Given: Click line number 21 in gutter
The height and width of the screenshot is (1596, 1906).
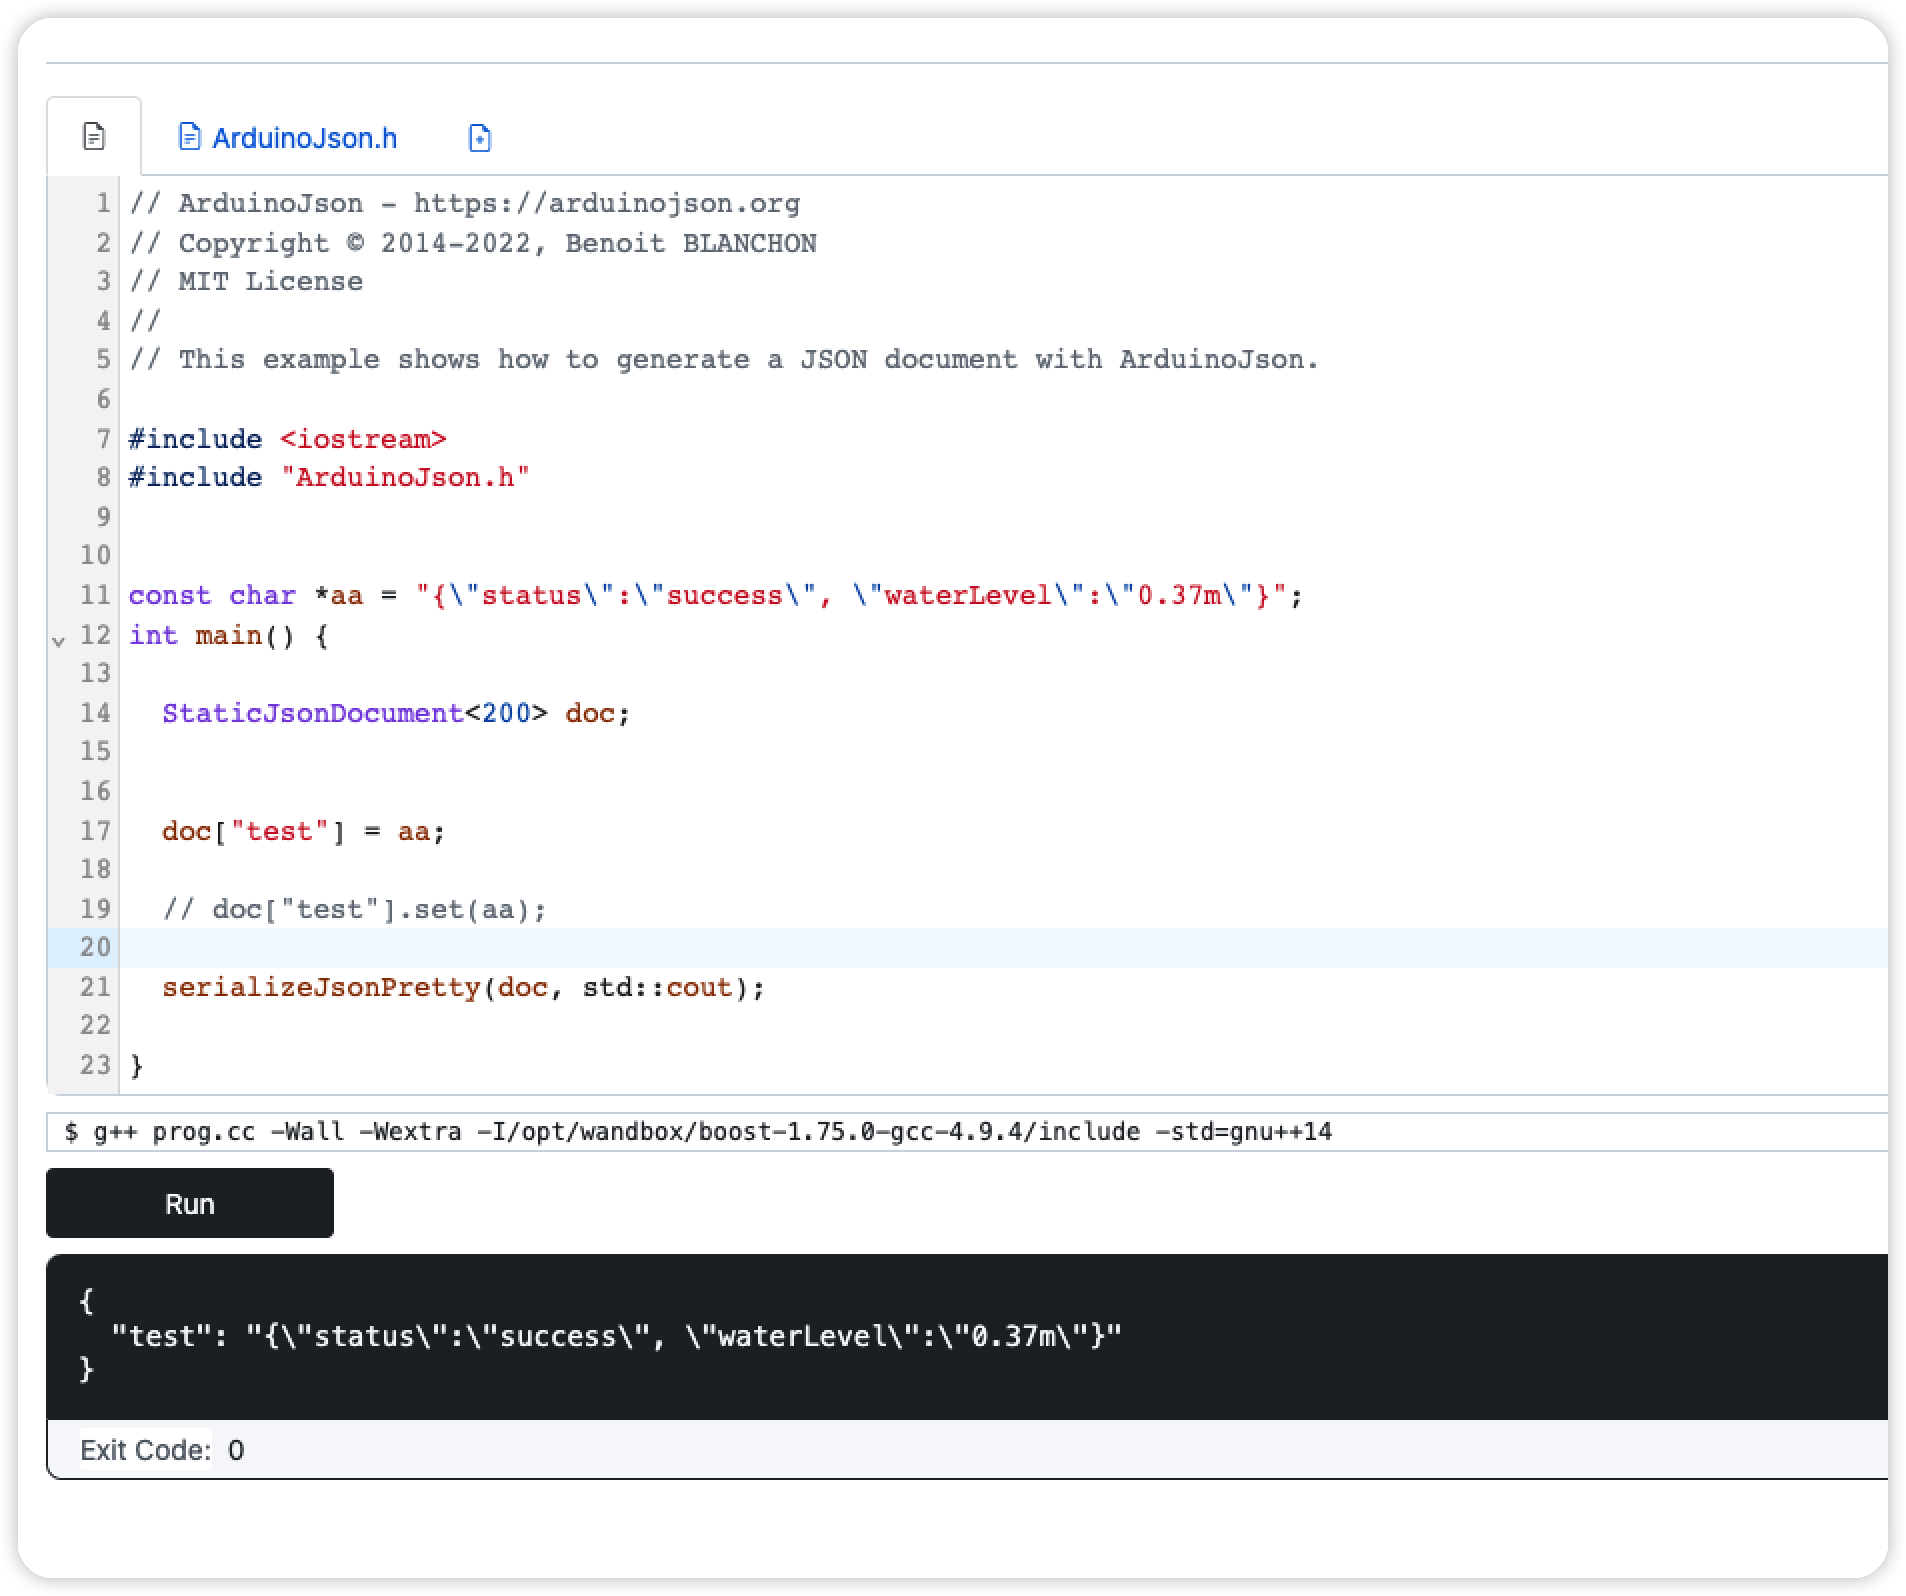Looking at the screenshot, I should pyautogui.click(x=96, y=988).
